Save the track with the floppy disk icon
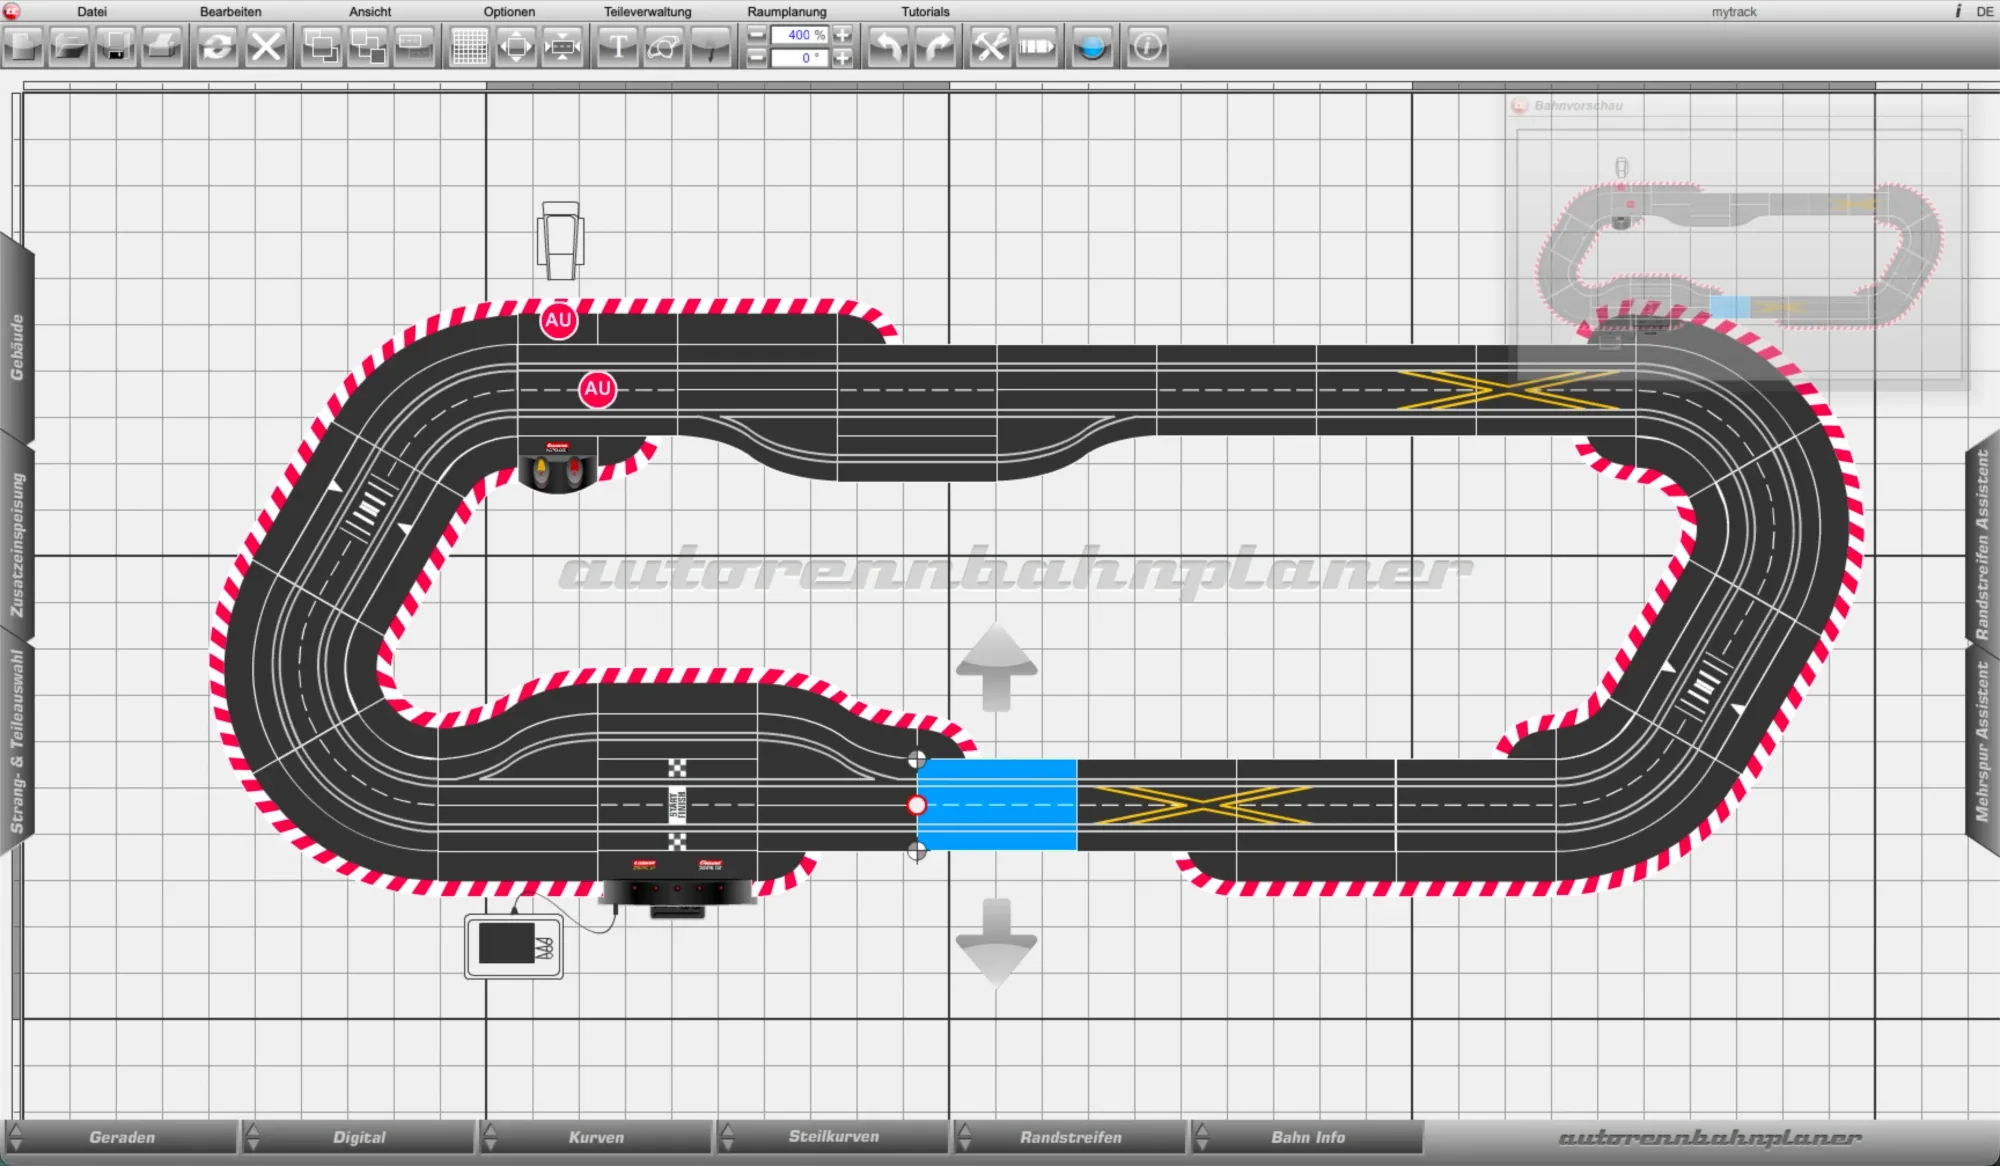Screen dimensions: 2000x1166 115,47
